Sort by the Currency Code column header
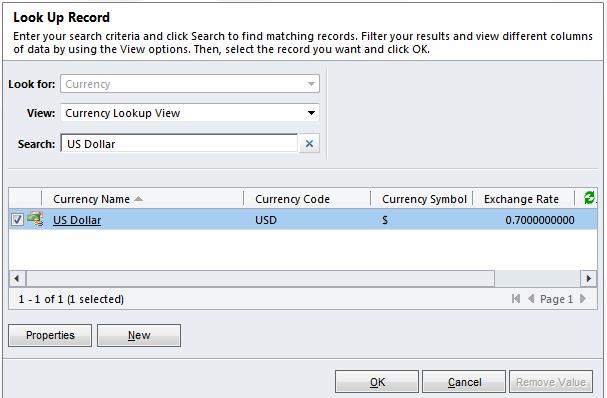 tap(307, 199)
